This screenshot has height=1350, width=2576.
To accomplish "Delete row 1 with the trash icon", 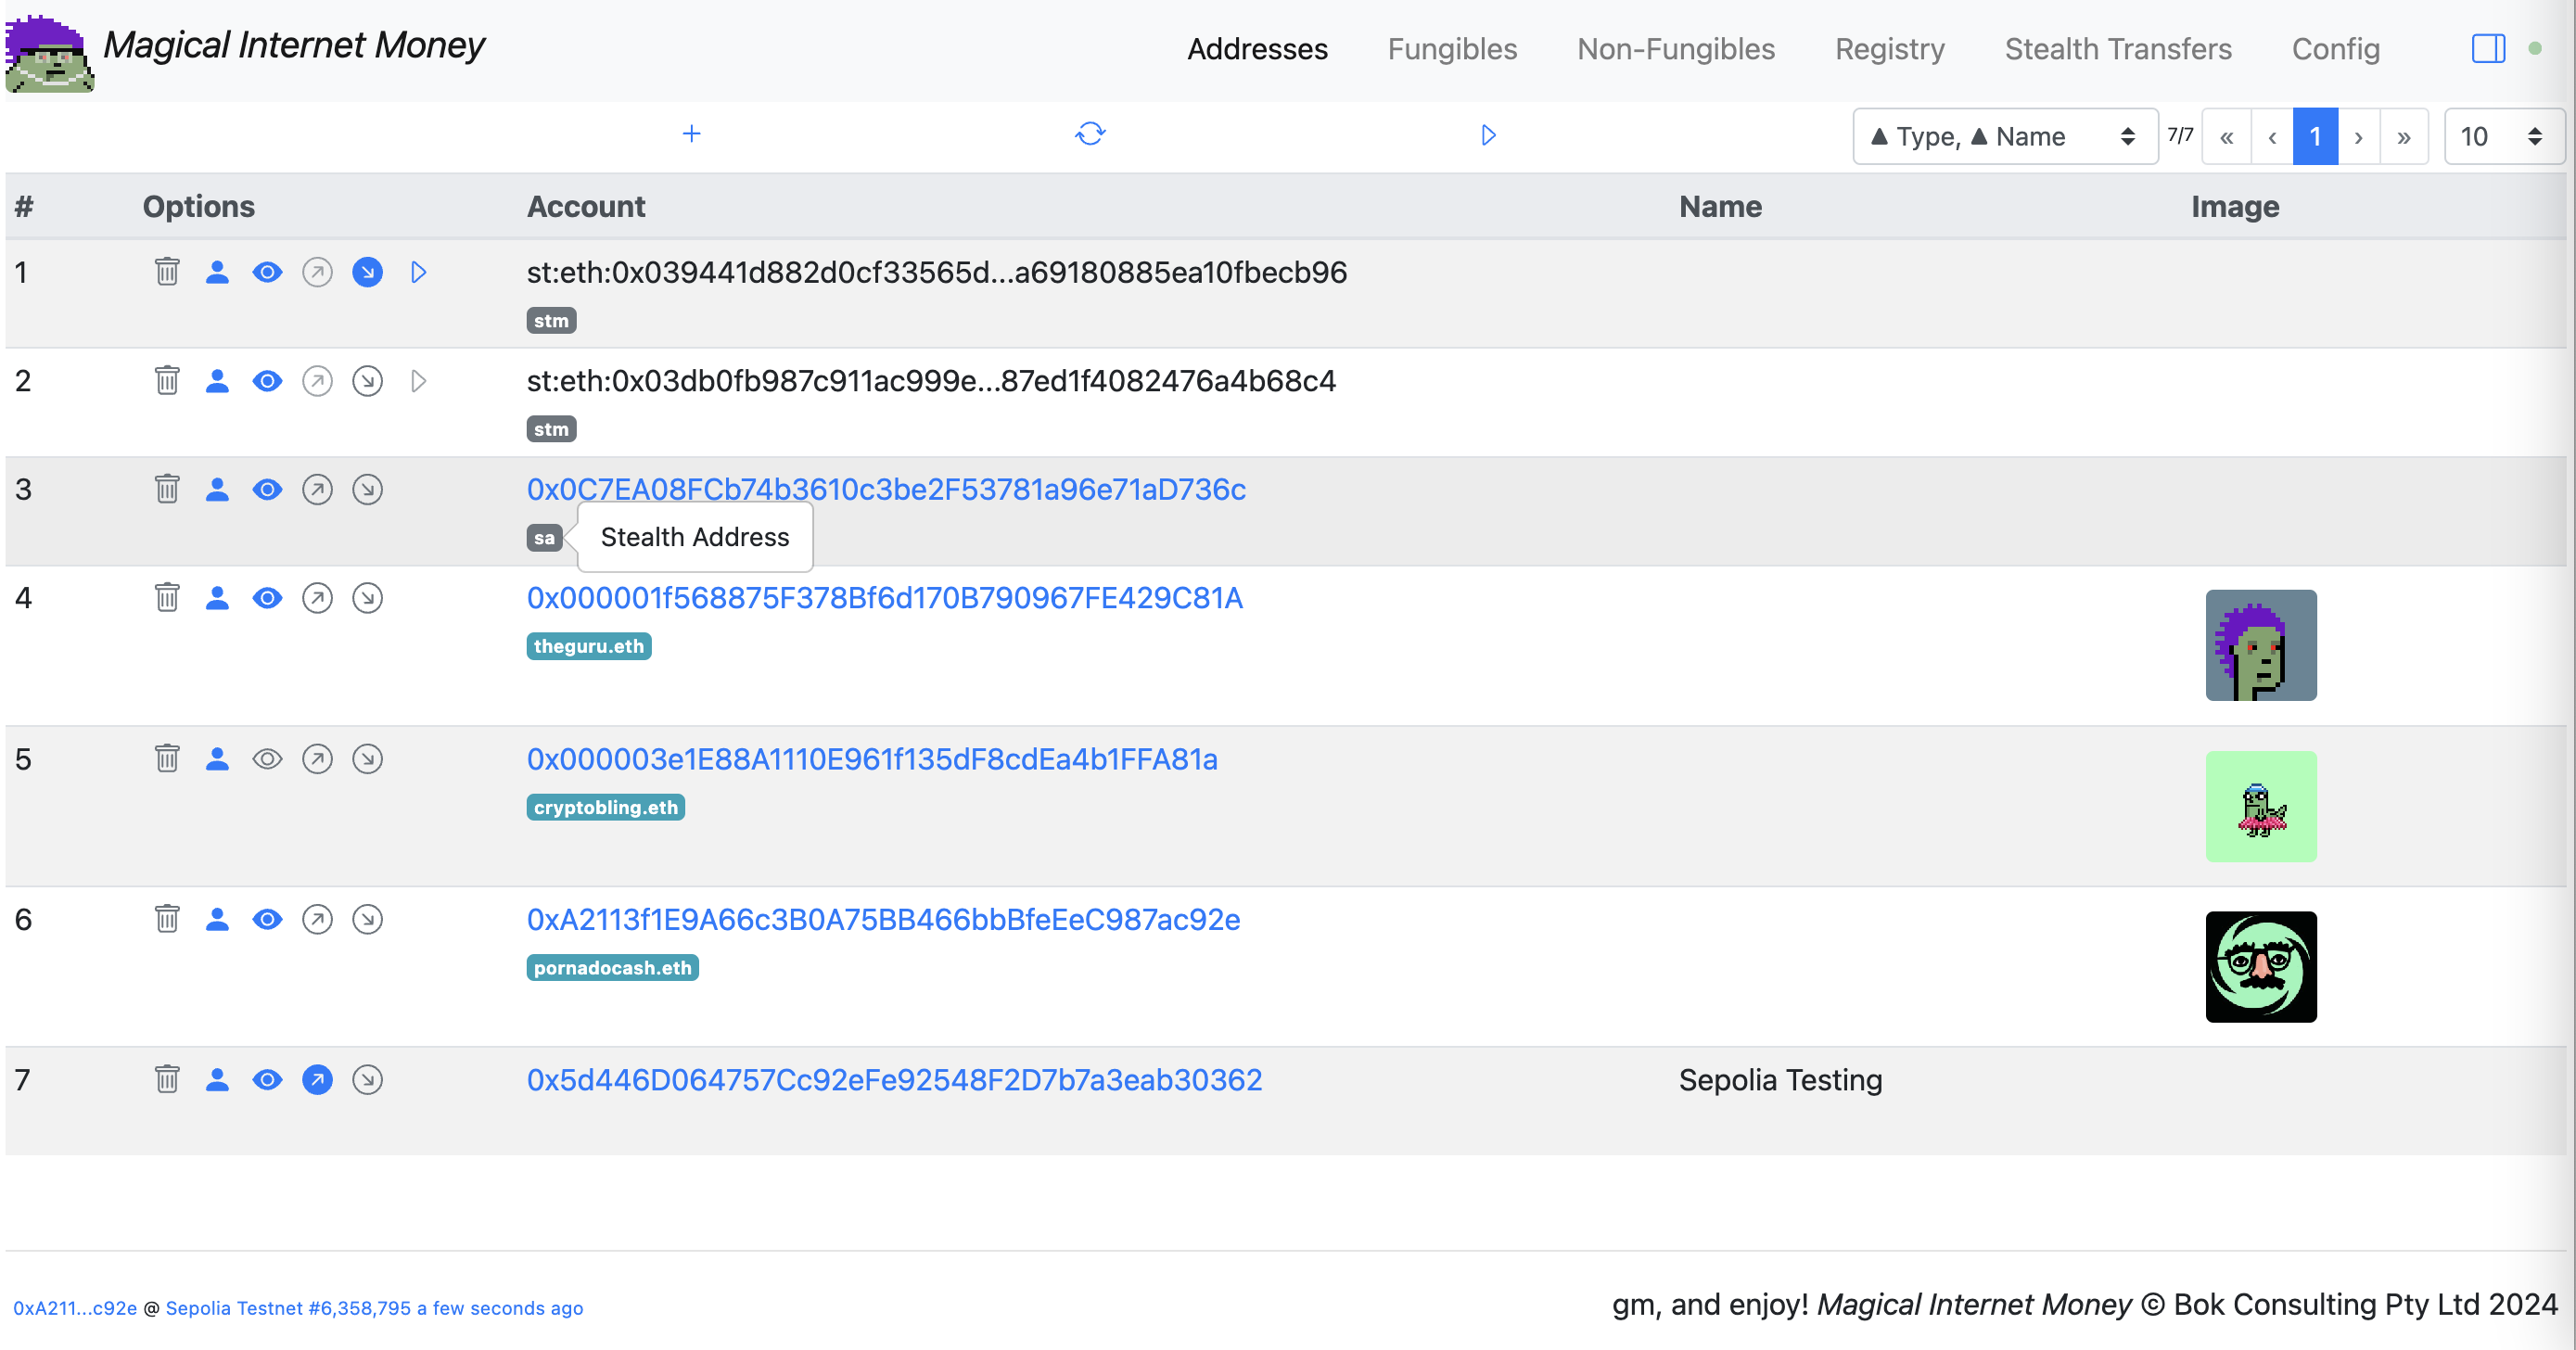I will pyautogui.click(x=167, y=272).
